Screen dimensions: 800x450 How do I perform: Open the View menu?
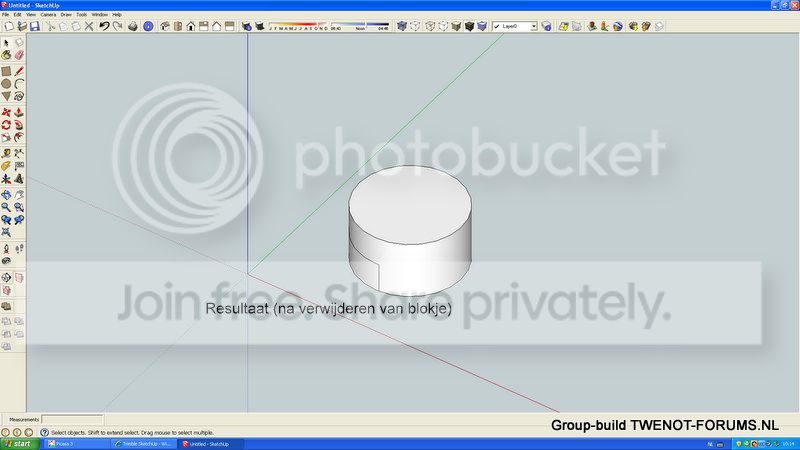(x=31, y=15)
